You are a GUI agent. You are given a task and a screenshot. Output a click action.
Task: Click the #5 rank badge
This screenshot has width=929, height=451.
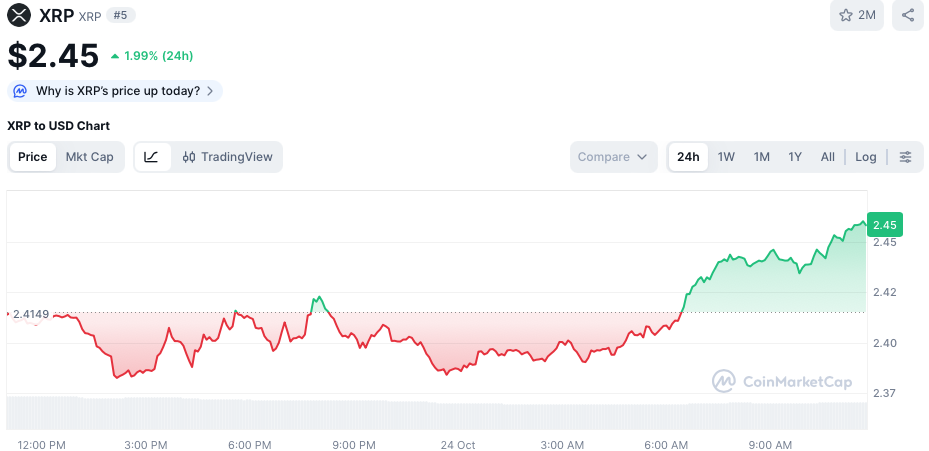click(x=121, y=15)
